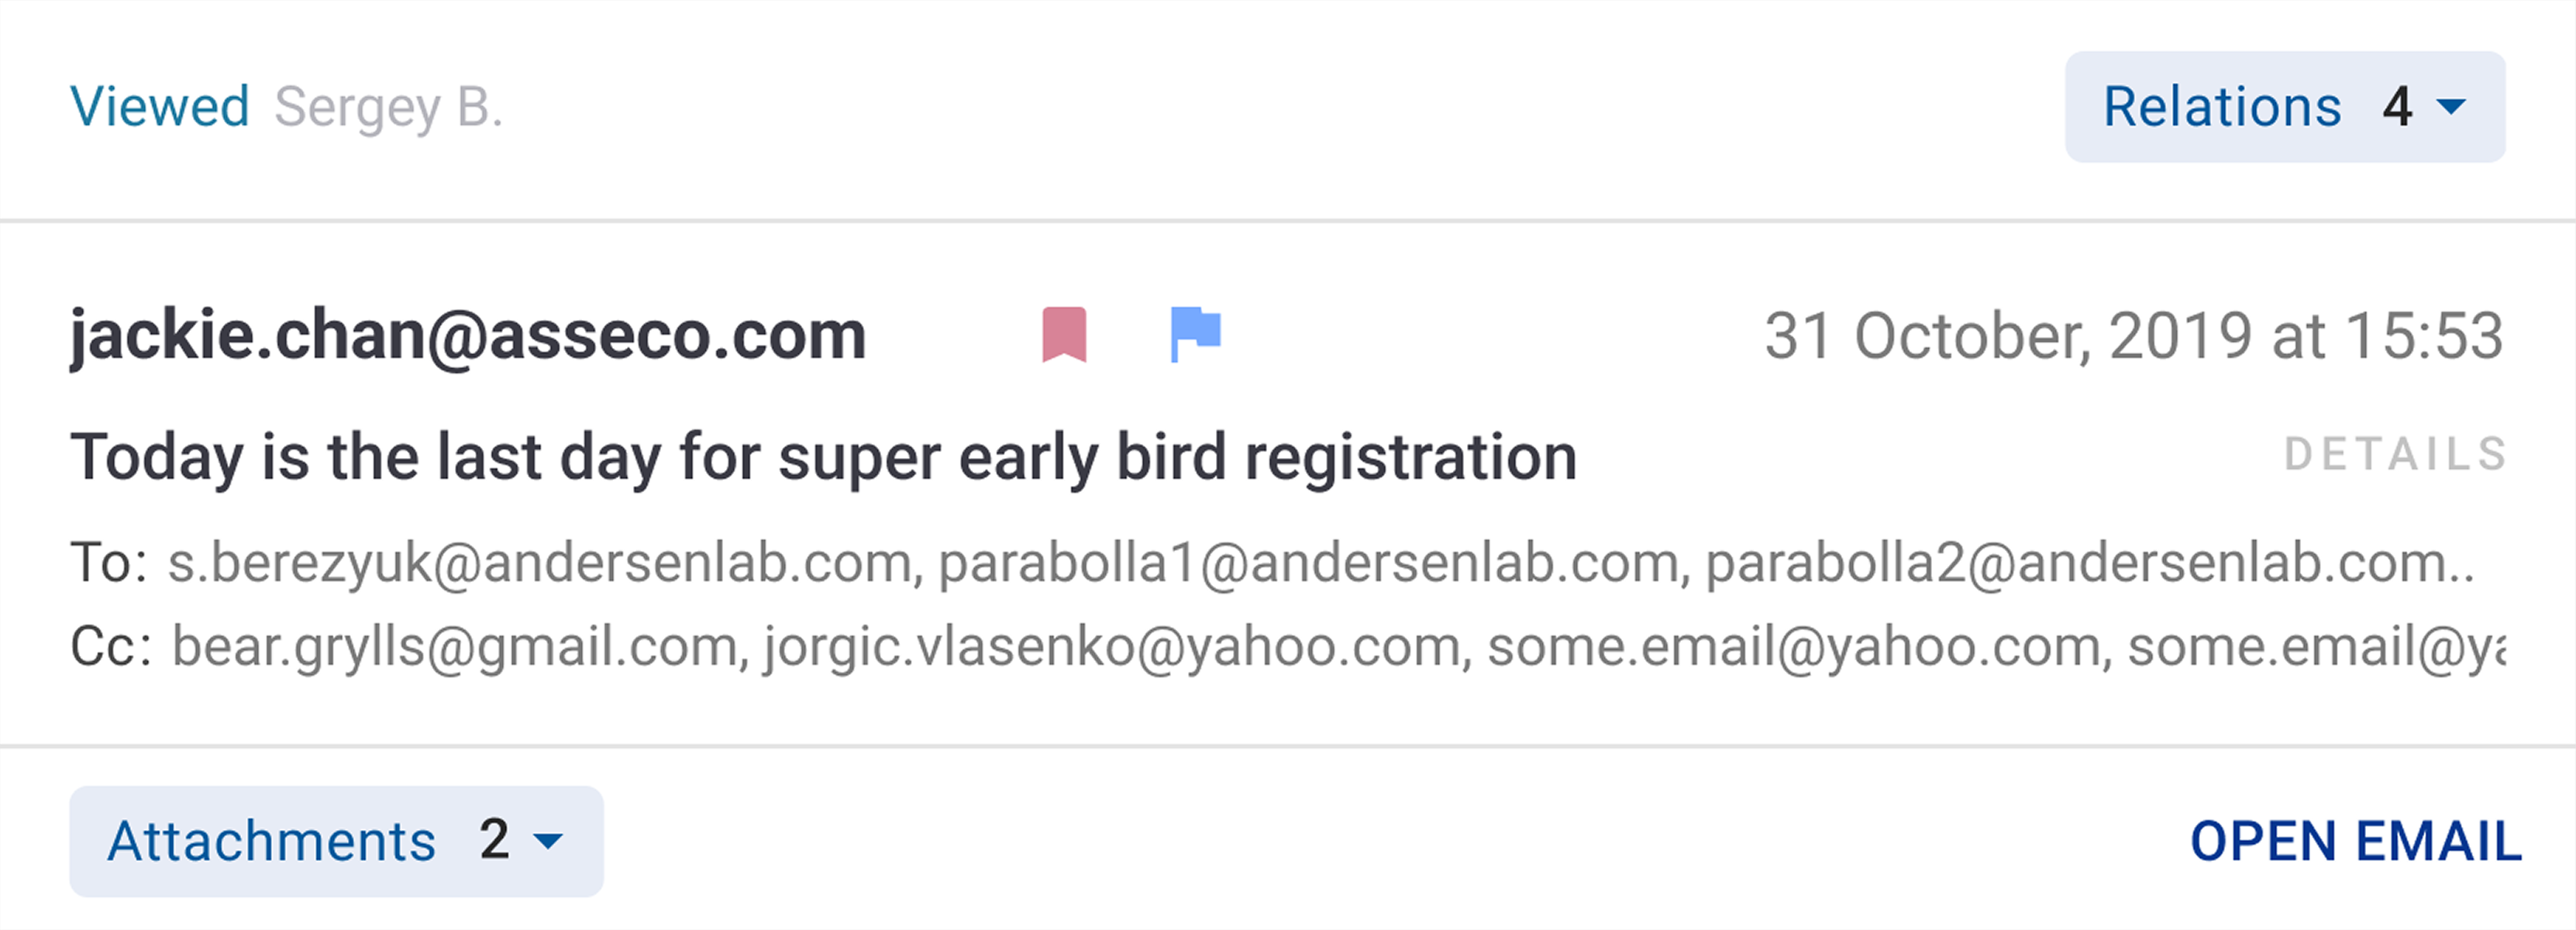The image size is (2576, 930).
Task: Select viewer name Sergey B.
Action: coord(388,107)
